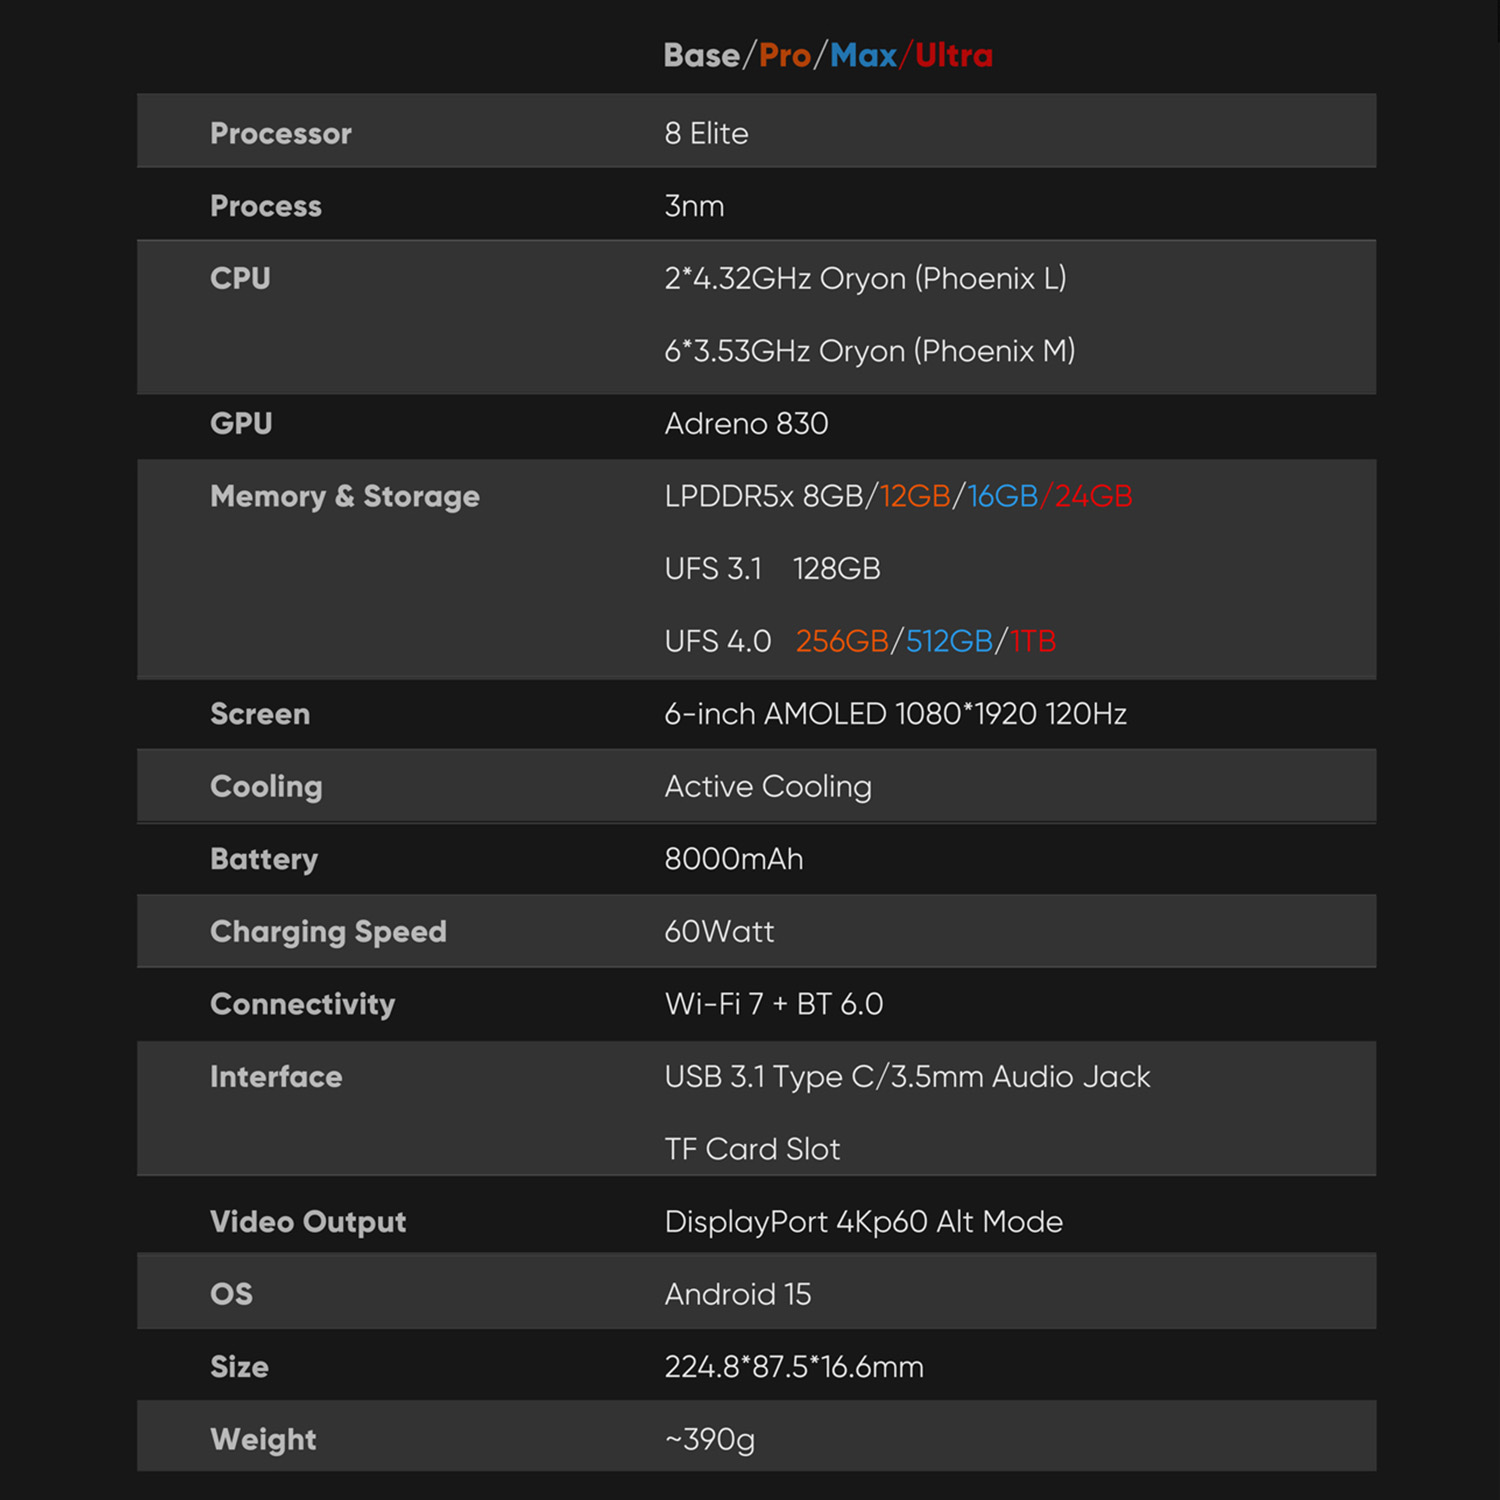Click the blue 512GB storage option
The width and height of the screenshot is (1500, 1500).
949,641
